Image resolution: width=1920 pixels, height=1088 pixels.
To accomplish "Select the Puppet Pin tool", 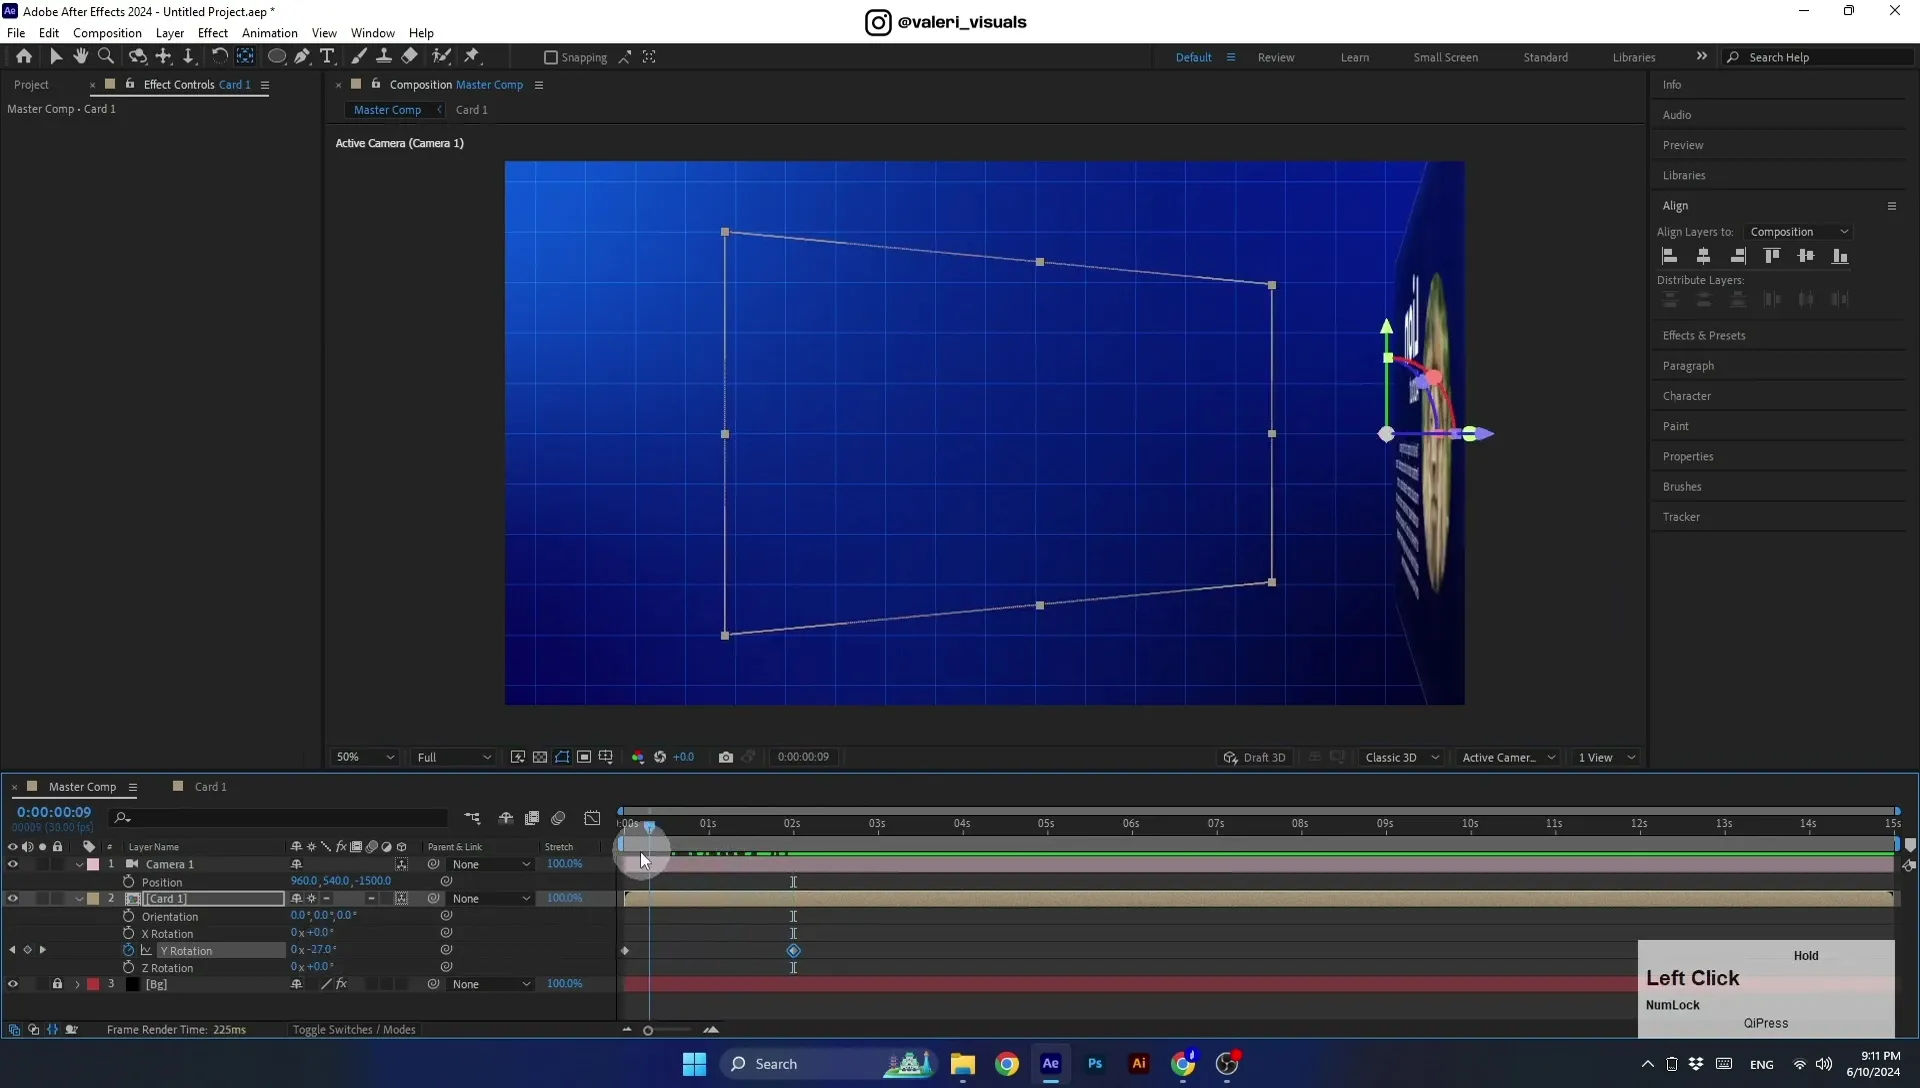I will click(472, 57).
